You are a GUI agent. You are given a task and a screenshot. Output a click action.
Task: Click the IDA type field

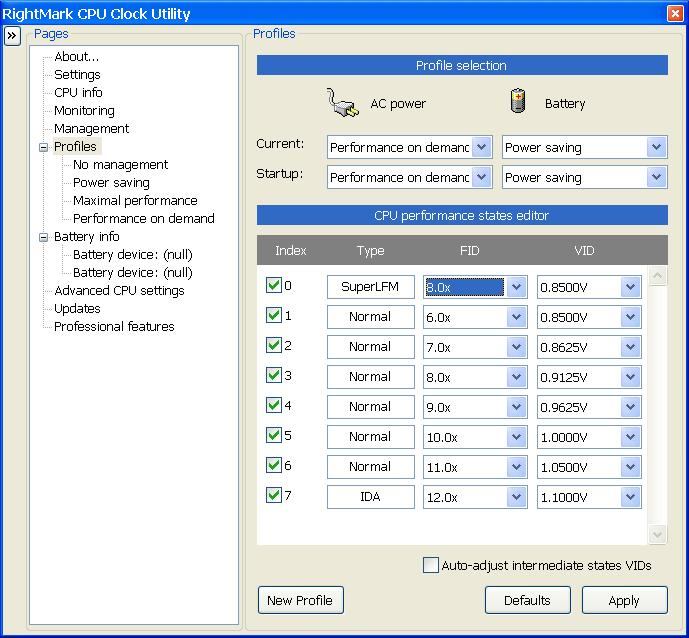pyautogui.click(x=370, y=497)
